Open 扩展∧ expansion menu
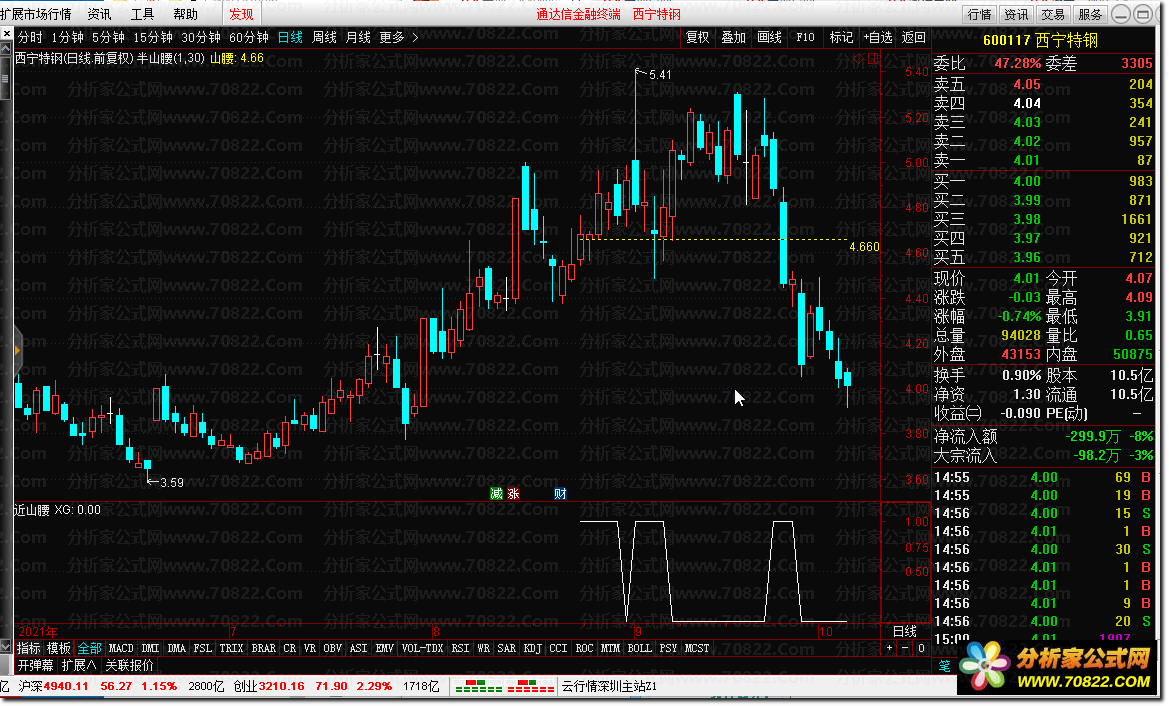This screenshot has width=1169, height=706. pyautogui.click(x=78, y=665)
